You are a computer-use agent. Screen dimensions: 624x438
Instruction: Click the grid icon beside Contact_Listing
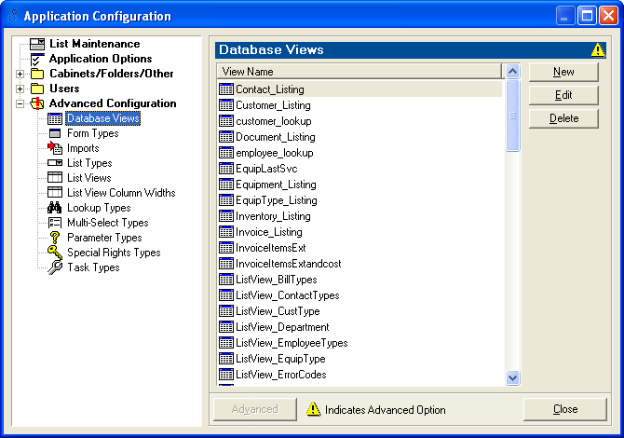(x=226, y=89)
